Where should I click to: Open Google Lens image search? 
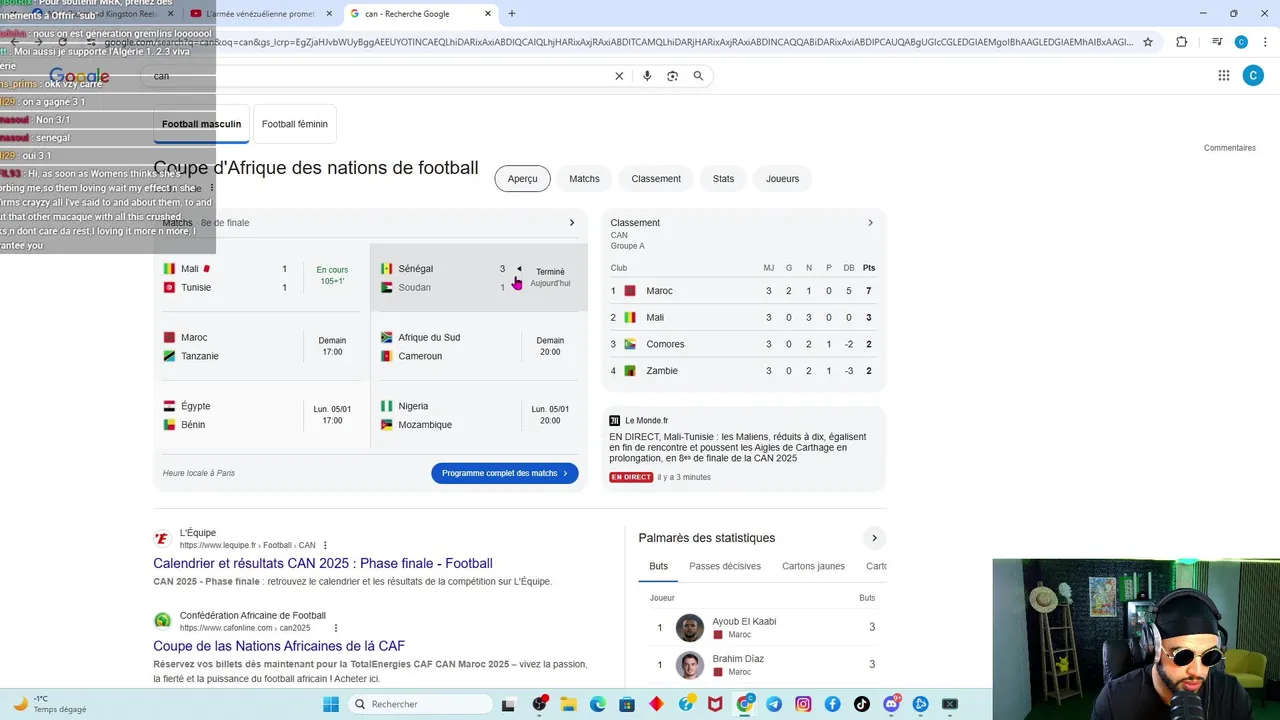[x=672, y=76]
